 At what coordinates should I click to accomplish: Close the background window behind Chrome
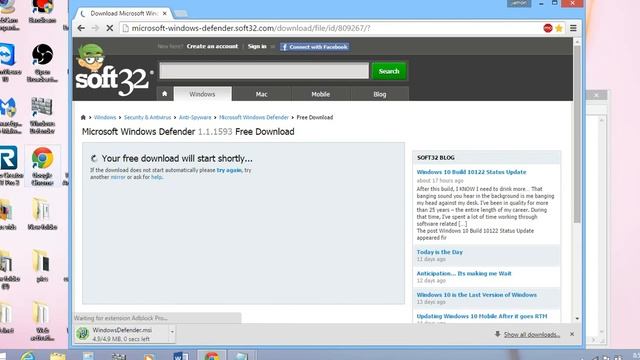click(x=596, y=95)
